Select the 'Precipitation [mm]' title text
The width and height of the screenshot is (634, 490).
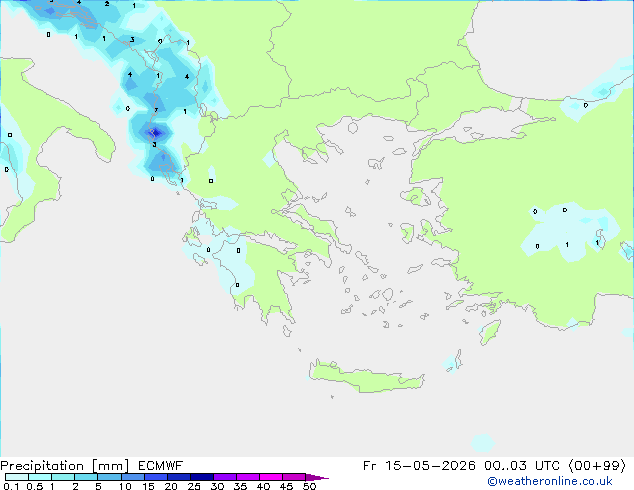pyautogui.click(x=65, y=466)
